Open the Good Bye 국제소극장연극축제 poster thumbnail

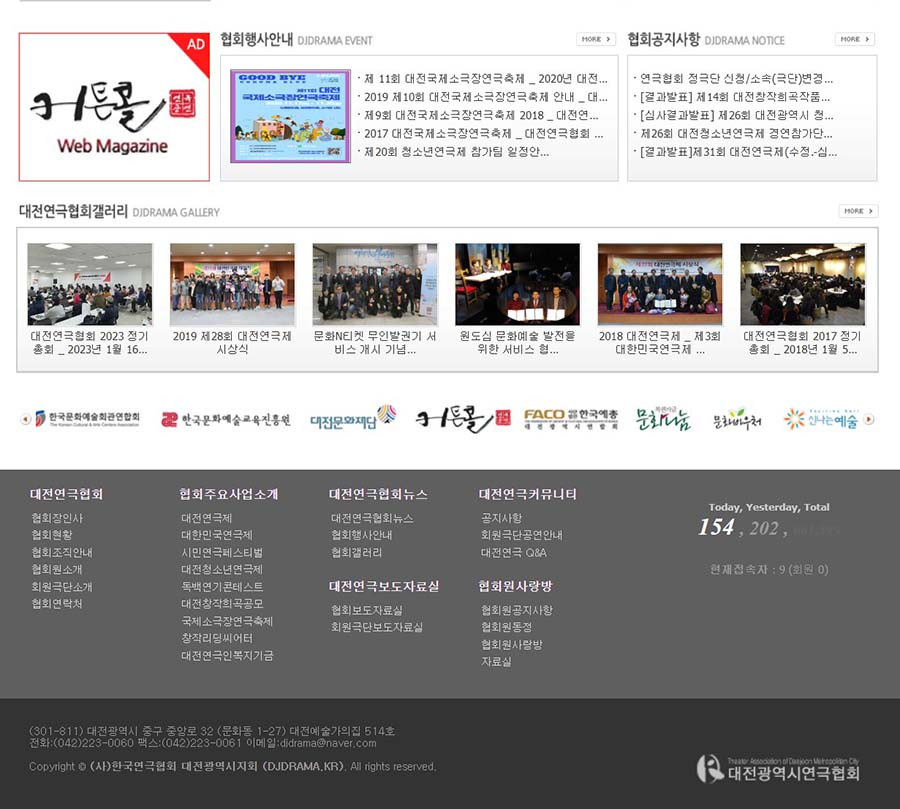[x=290, y=116]
